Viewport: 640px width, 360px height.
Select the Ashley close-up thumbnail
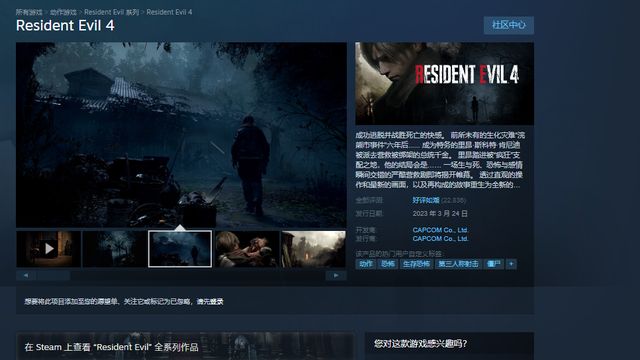coord(247,249)
